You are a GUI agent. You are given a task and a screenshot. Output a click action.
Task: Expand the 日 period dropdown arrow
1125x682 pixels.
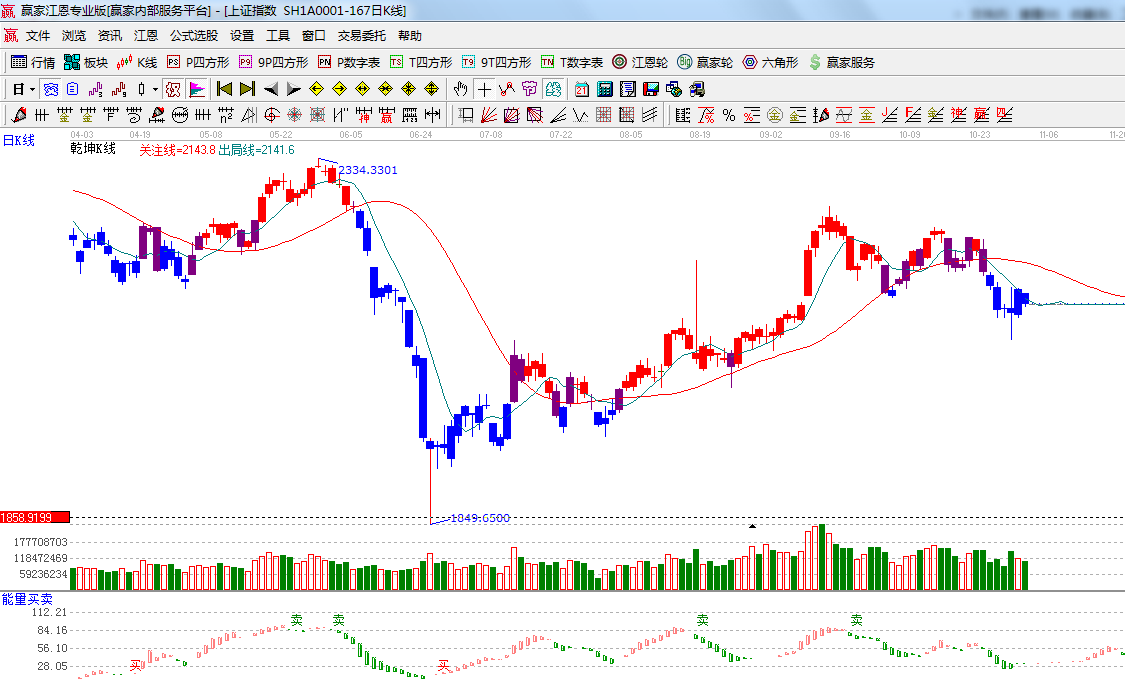tap(32, 89)
